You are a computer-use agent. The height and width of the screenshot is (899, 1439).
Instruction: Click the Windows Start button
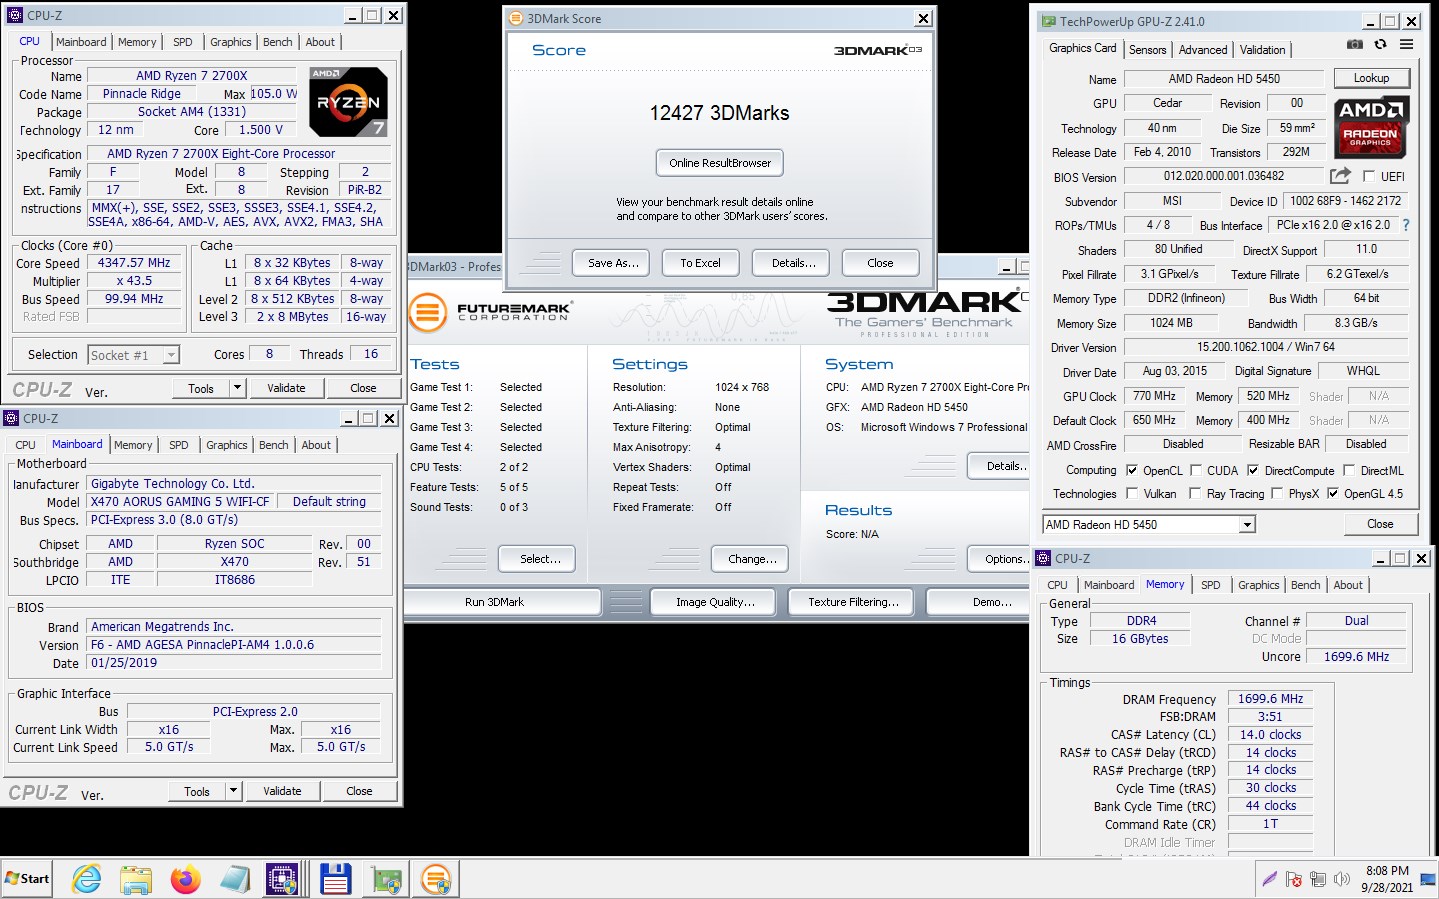27,879
